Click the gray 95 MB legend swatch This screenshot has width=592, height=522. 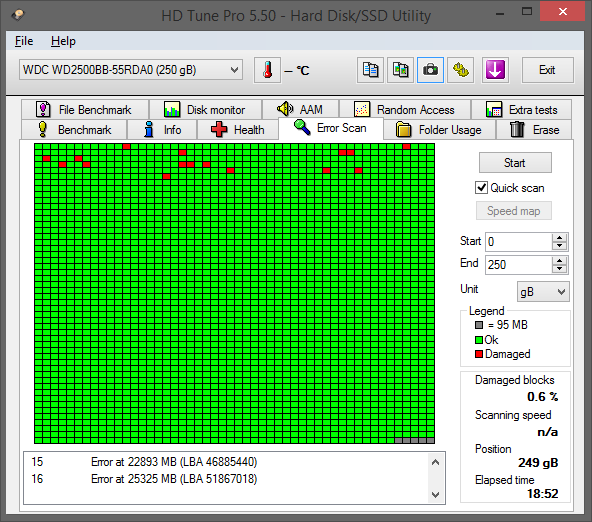[x=479, y=325]
